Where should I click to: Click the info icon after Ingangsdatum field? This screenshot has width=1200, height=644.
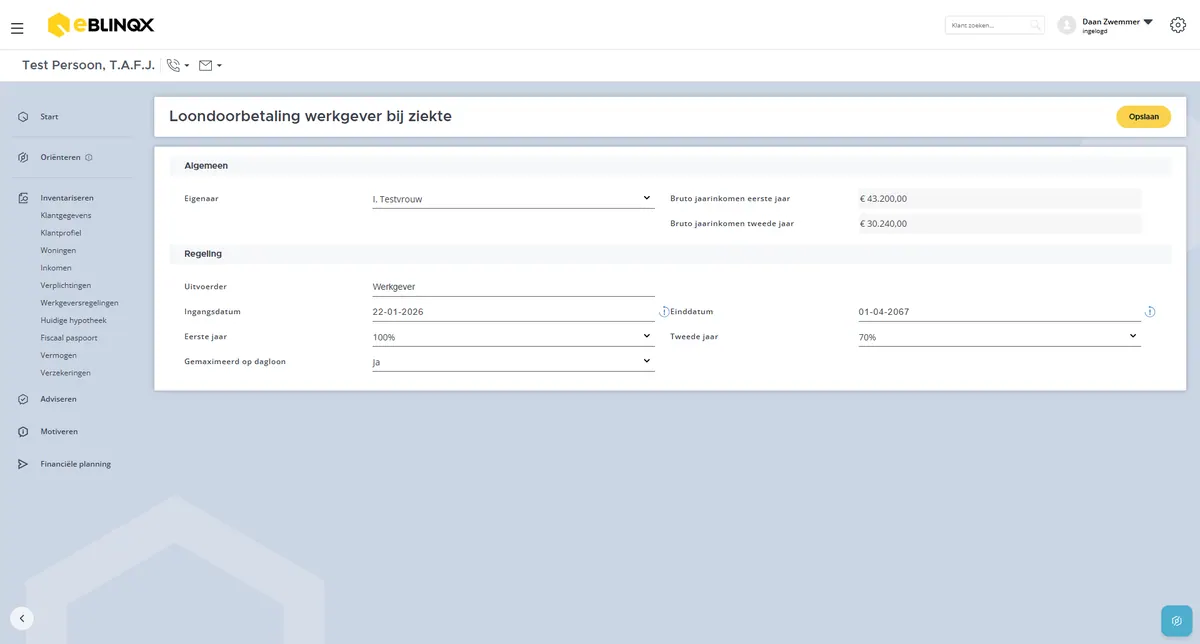click(x=664, y=312)
